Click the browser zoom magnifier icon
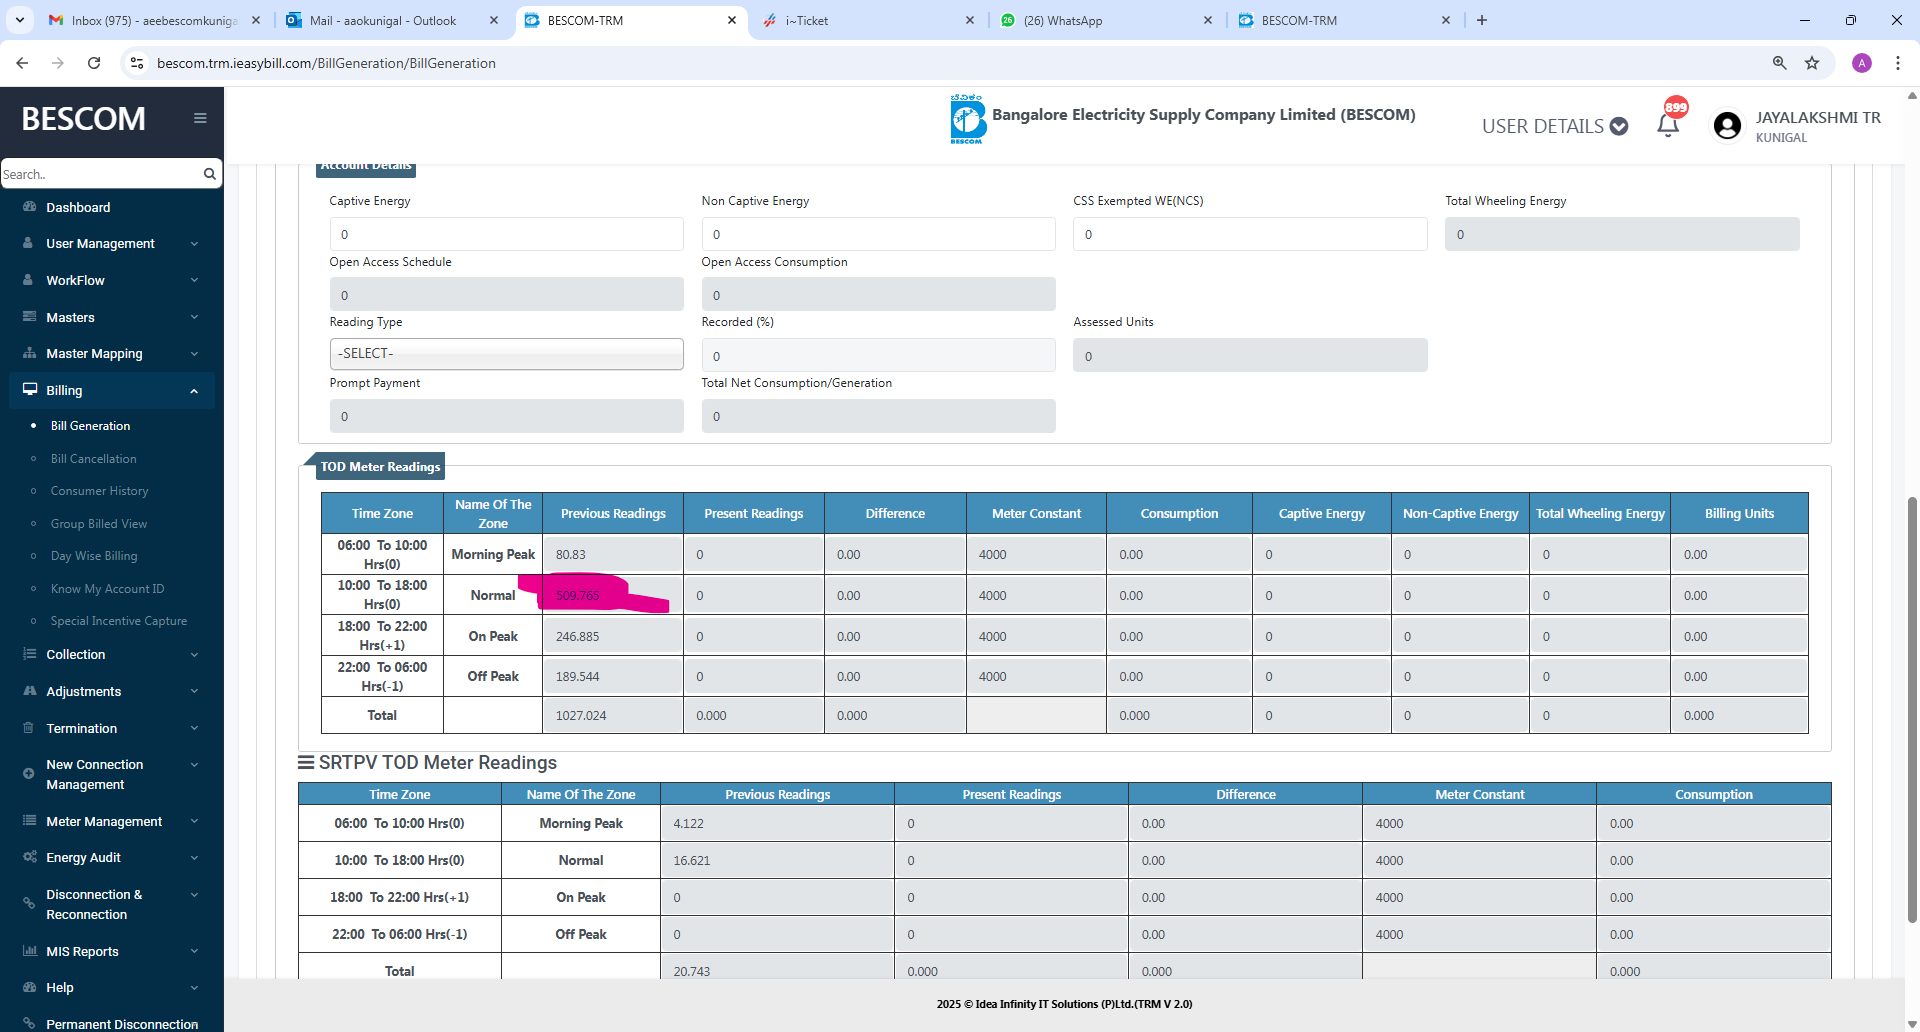 click(1779, 63)
